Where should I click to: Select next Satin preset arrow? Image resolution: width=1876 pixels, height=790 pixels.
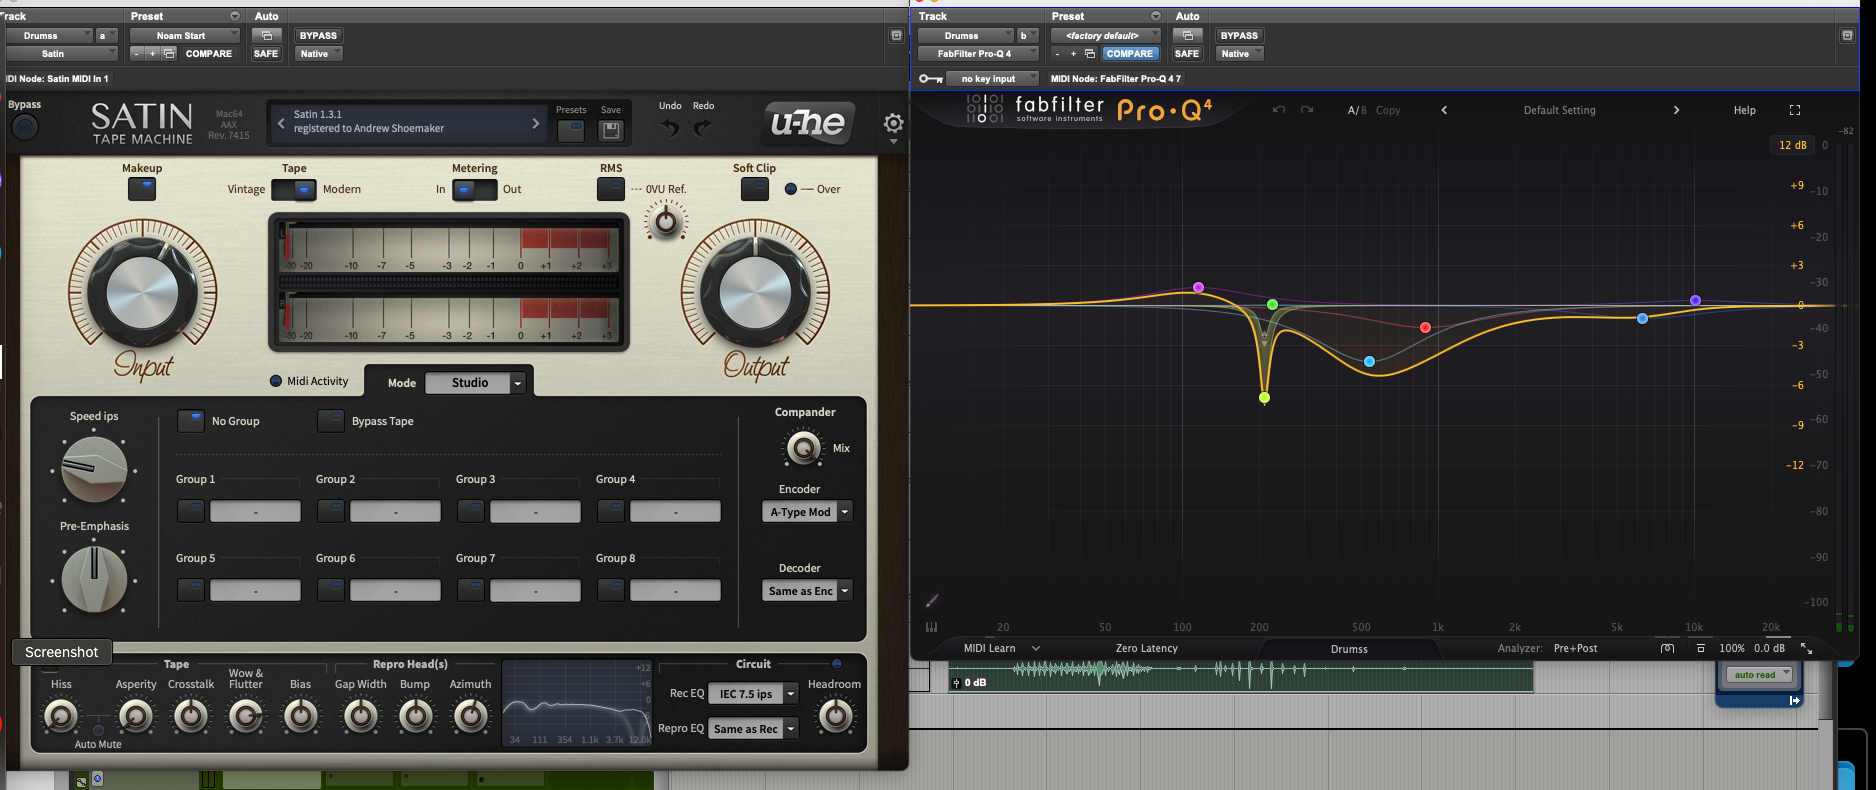[536, 123]
